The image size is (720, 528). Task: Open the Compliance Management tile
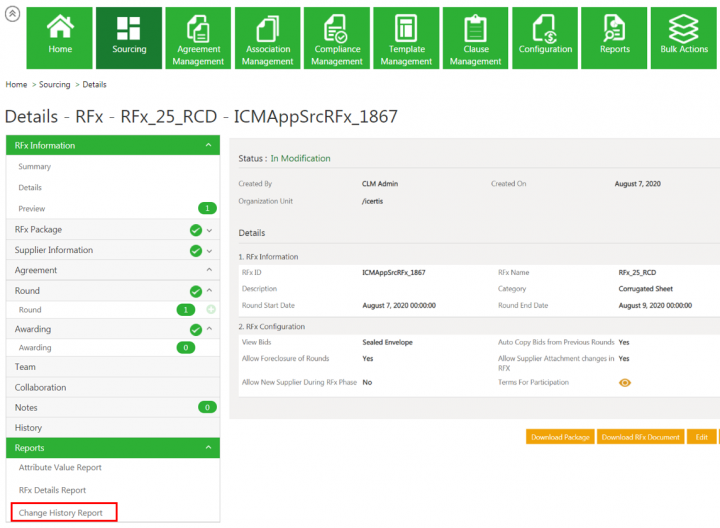coord(337,38)
